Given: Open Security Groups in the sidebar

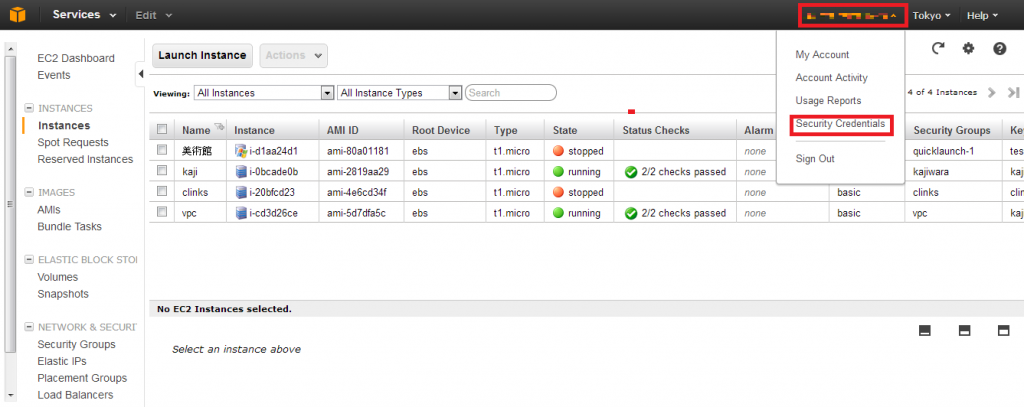Looking at the screenshot, I should [x=76, y=344].
